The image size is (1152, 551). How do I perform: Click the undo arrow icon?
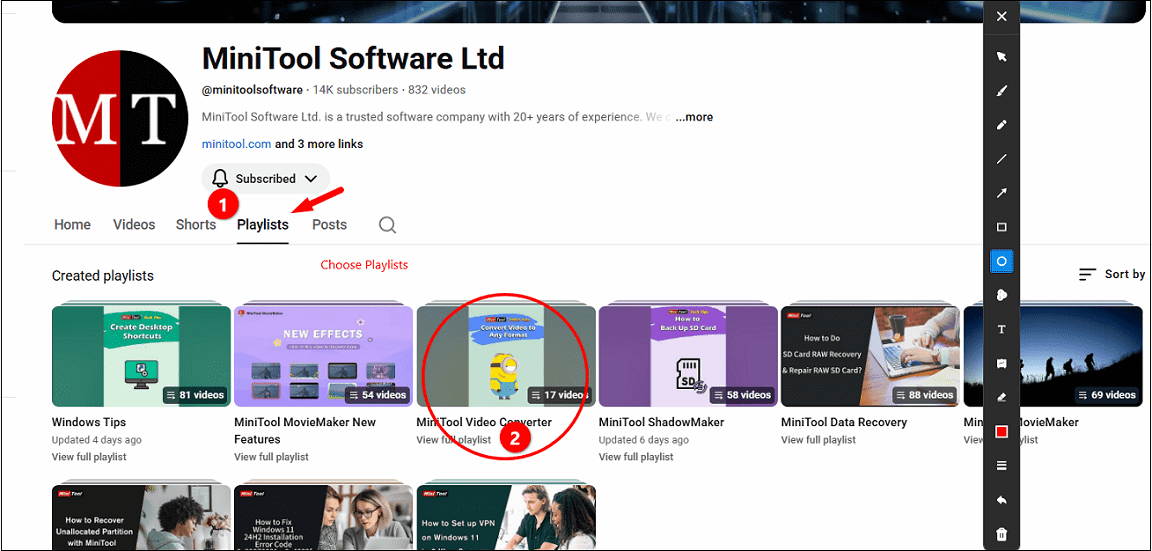[1001, 500]
